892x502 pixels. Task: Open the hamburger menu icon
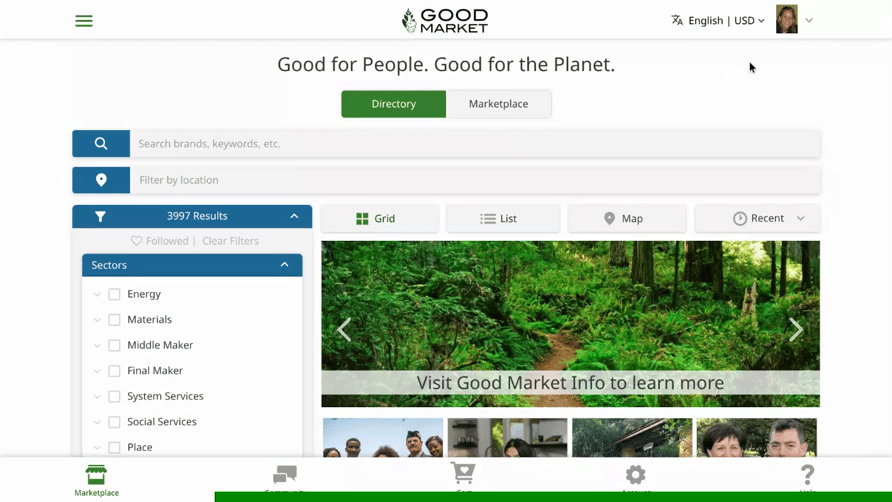84,21
